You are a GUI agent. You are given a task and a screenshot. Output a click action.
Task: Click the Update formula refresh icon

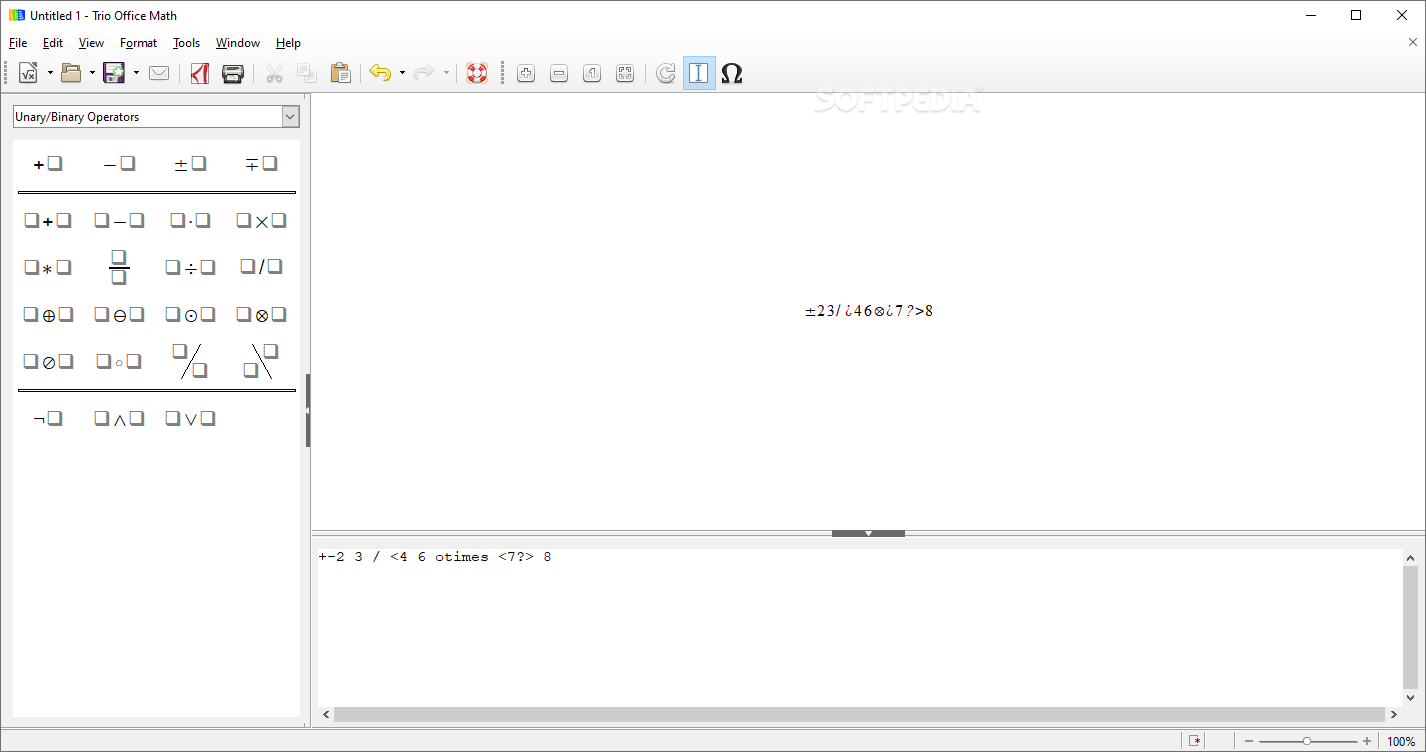click(x=666, y=73)
